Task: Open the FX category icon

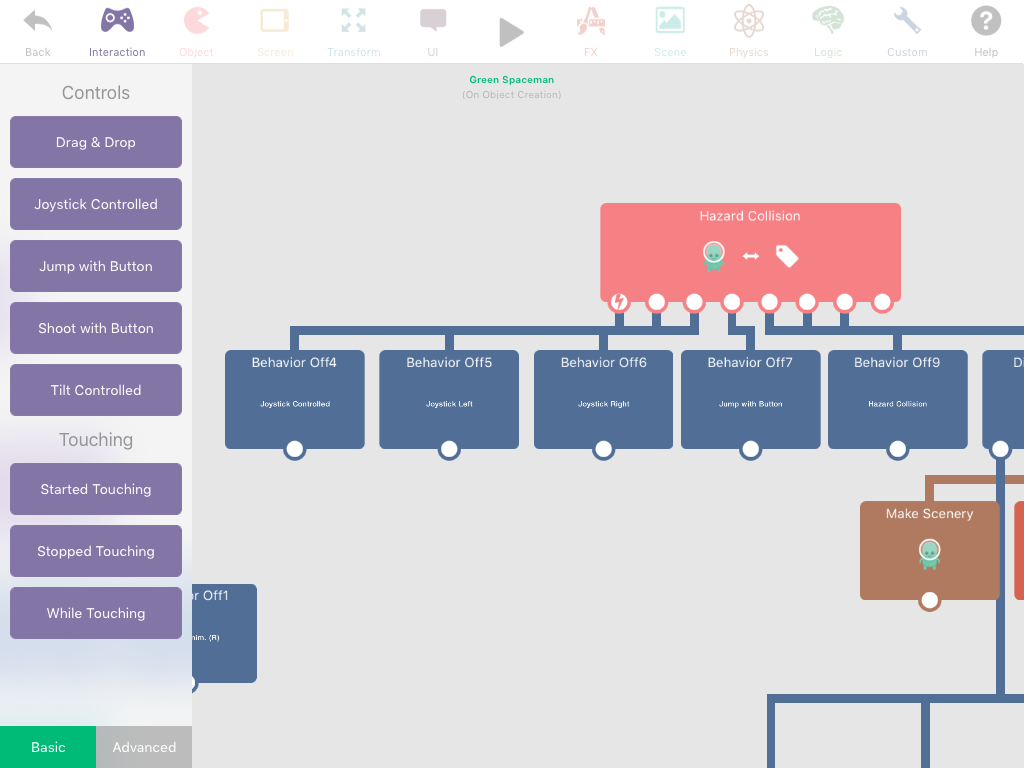Action: tap(591, 21)
